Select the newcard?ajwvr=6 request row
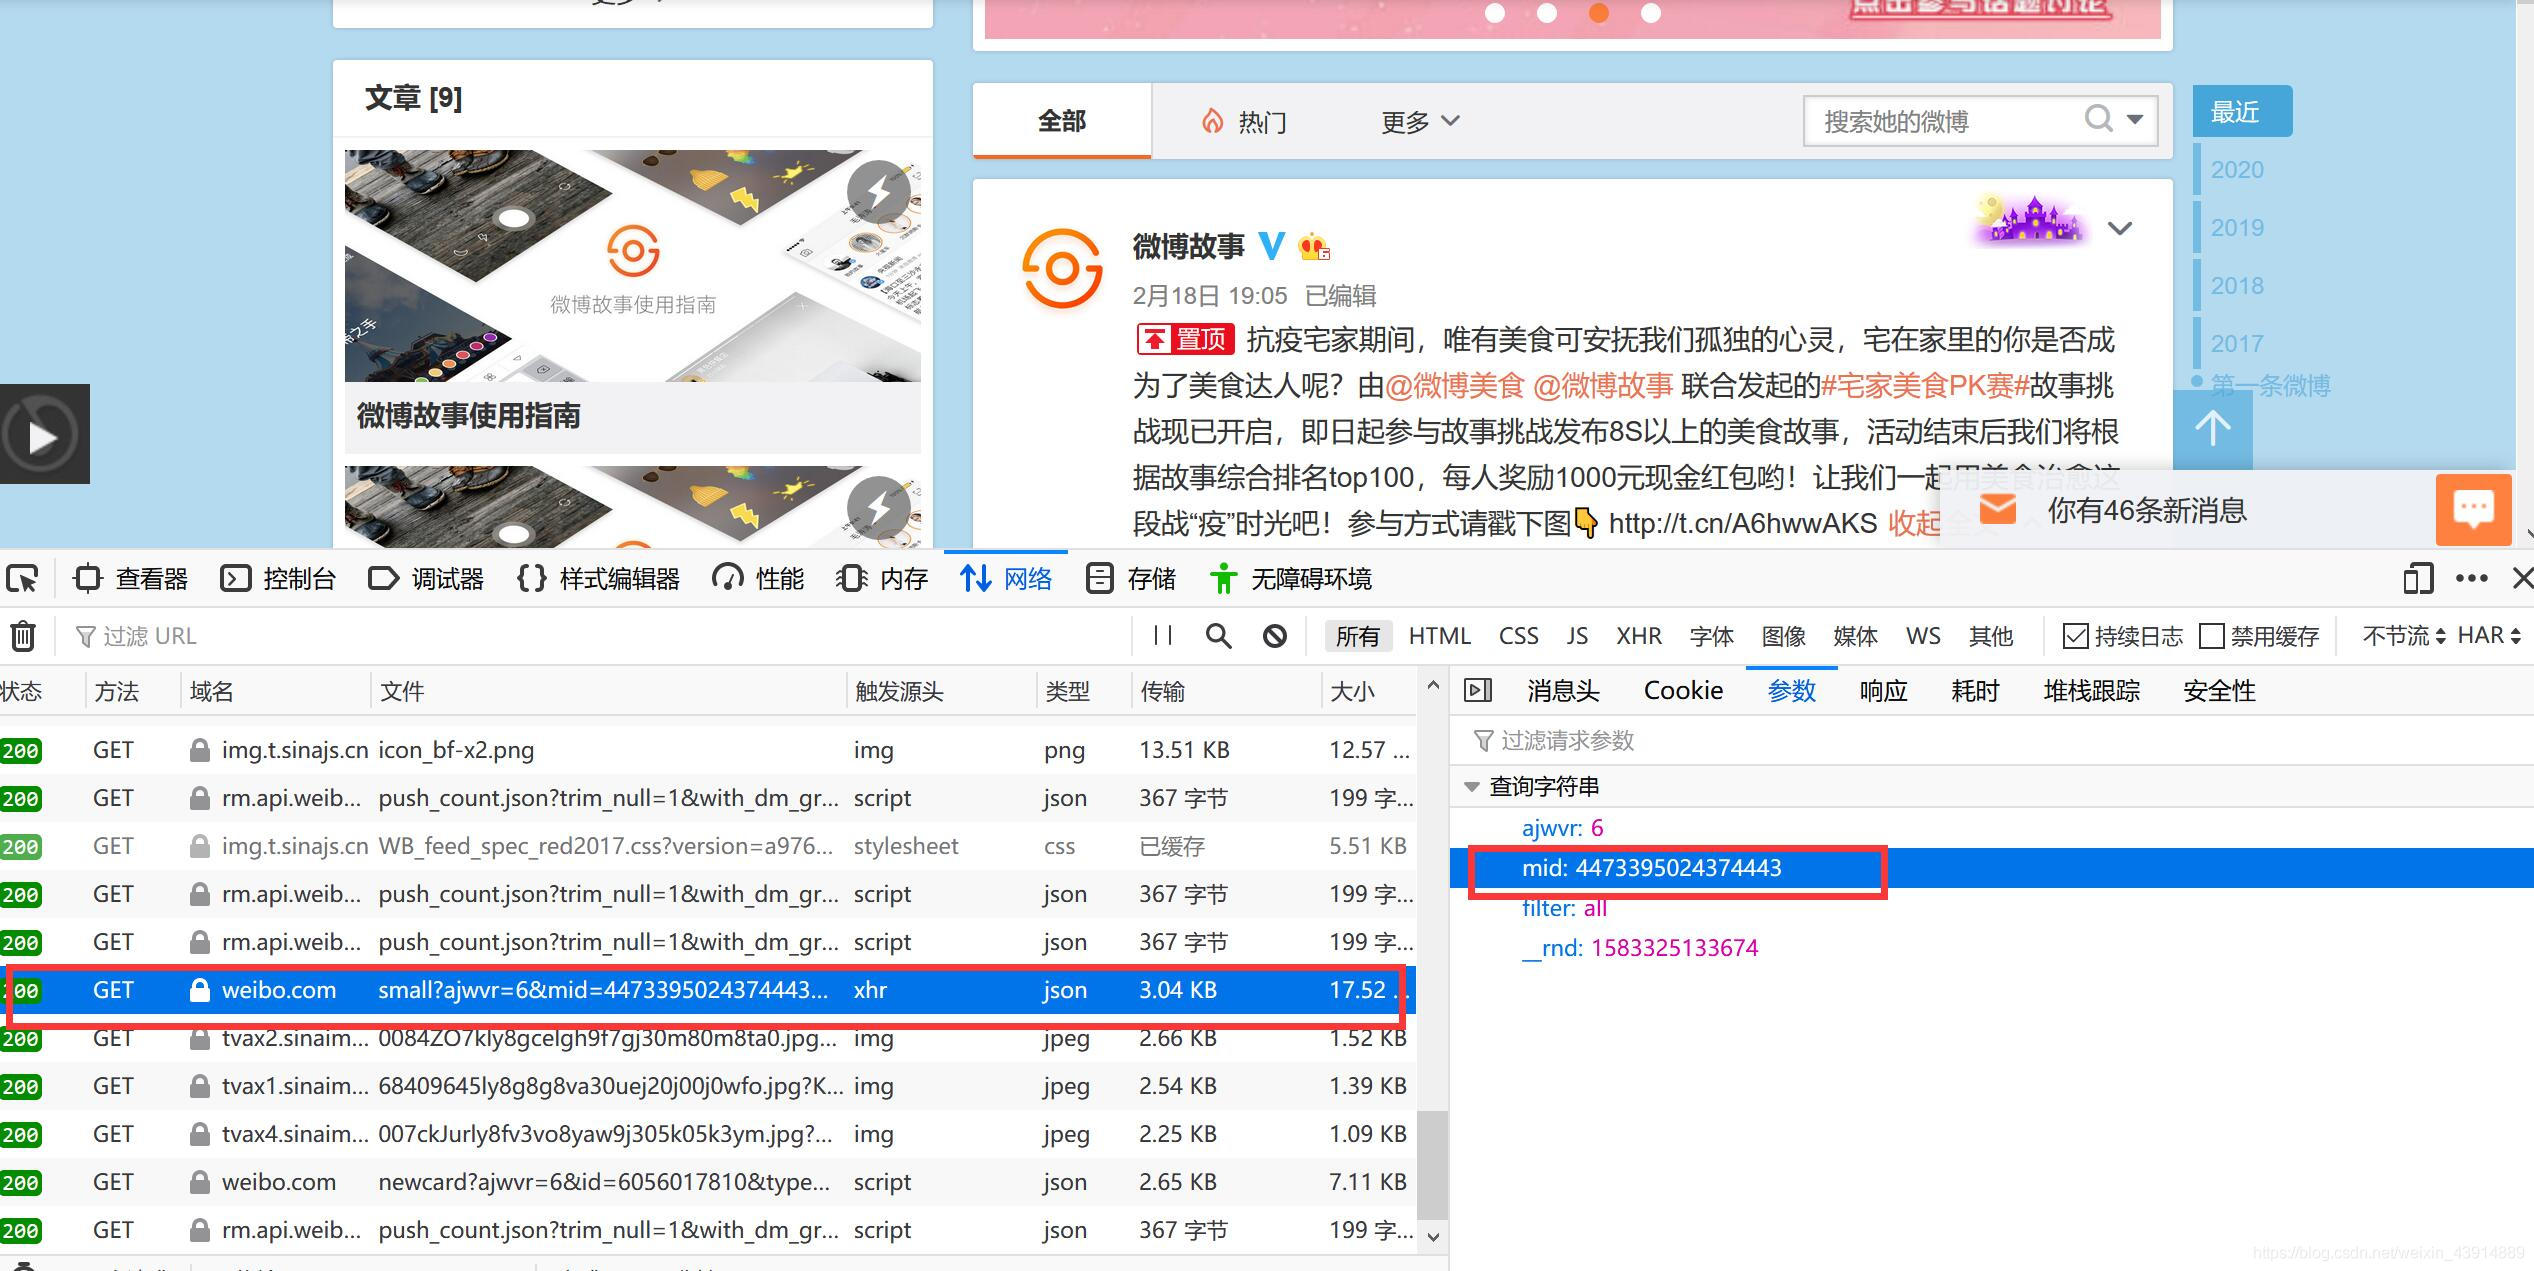Viewport: 2534px width, 1271px height. coord(706,1182)
